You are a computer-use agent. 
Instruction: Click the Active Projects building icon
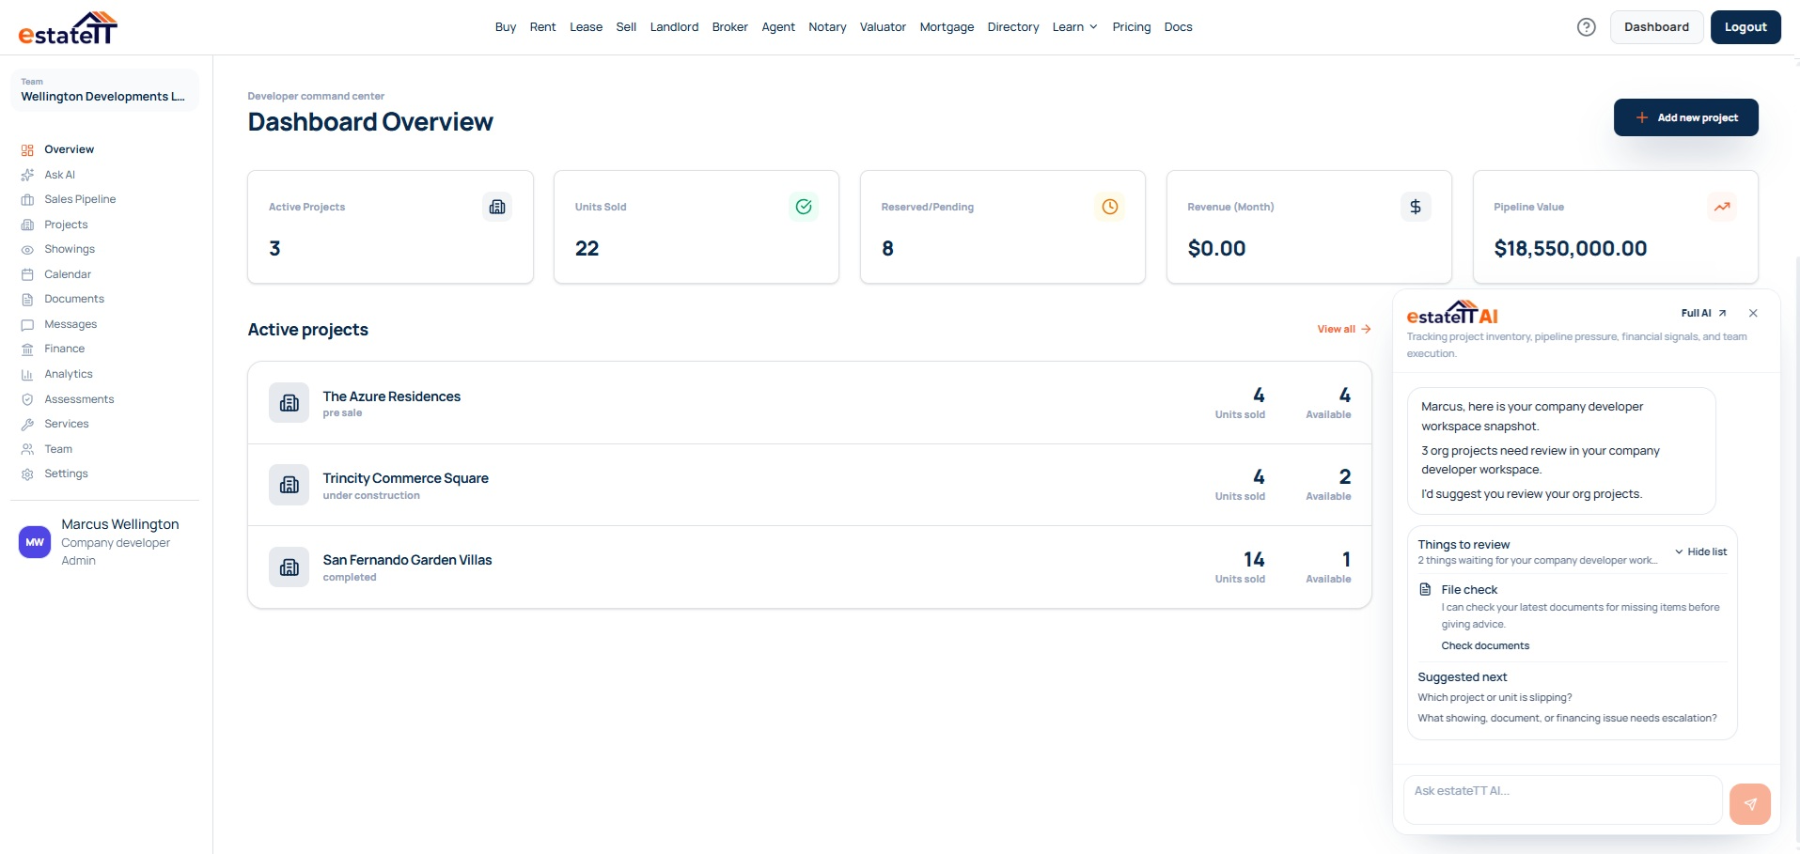point(497,207)
